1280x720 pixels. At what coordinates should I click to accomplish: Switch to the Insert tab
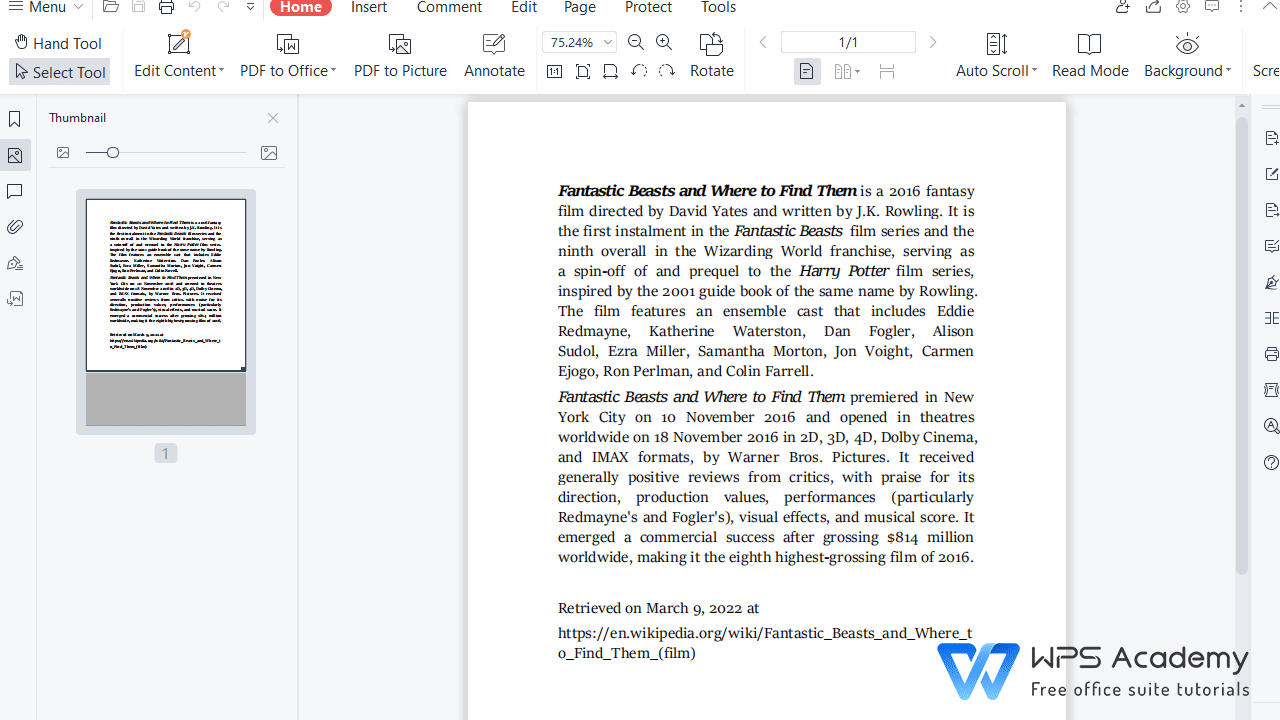pos(369,7)
